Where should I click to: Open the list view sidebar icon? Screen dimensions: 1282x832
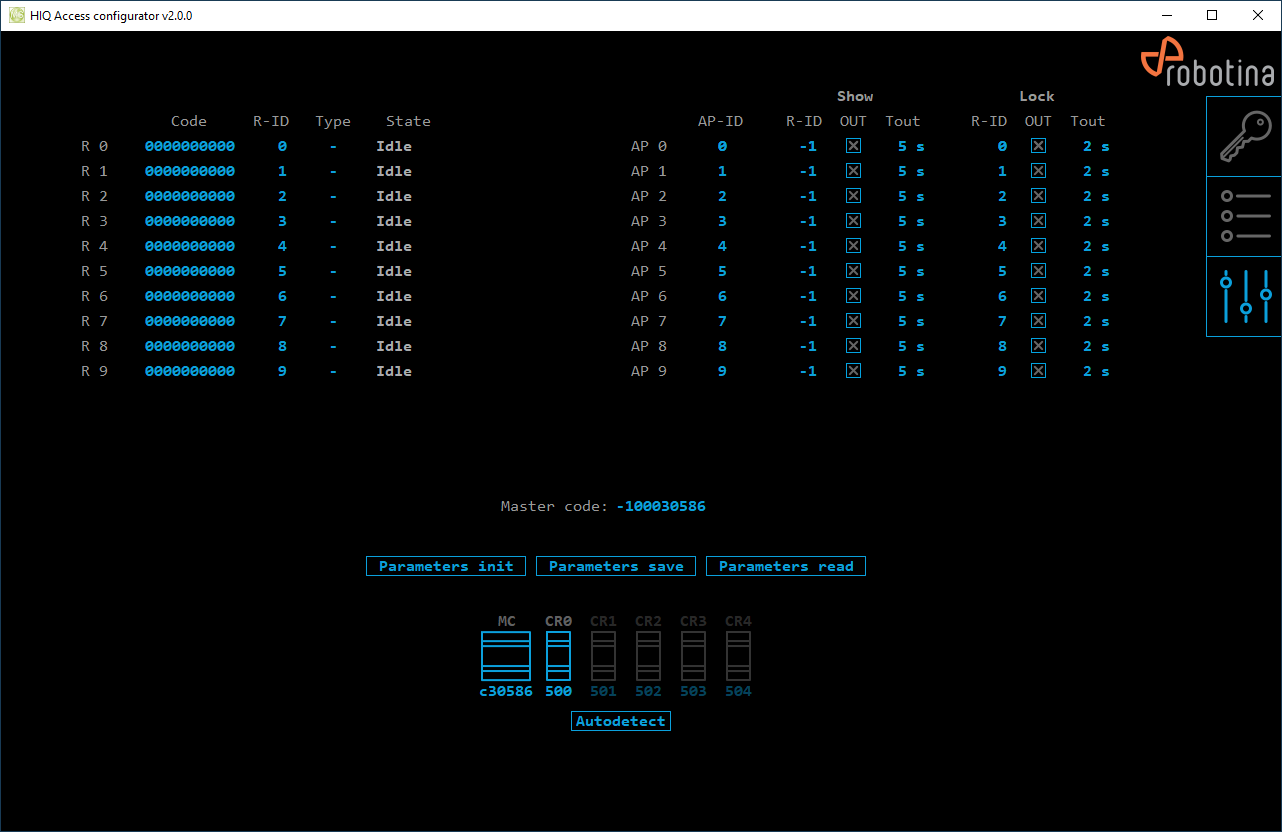click(1244, 217)
